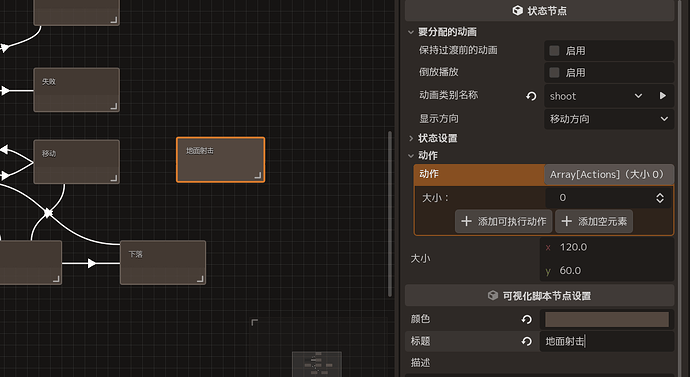
Task: Click resize handle of 移动 node
Action: click(x=114, y=178)
